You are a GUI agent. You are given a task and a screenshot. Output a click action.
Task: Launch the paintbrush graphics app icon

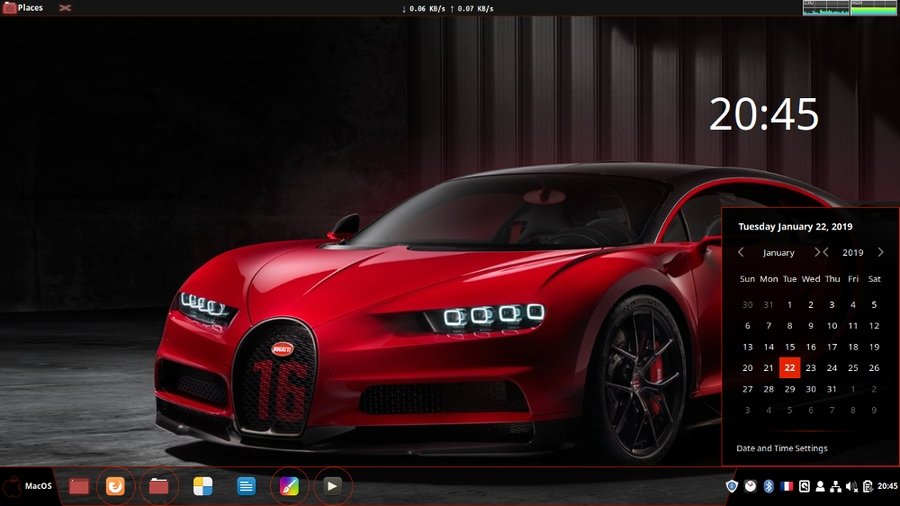coord(289,486)
